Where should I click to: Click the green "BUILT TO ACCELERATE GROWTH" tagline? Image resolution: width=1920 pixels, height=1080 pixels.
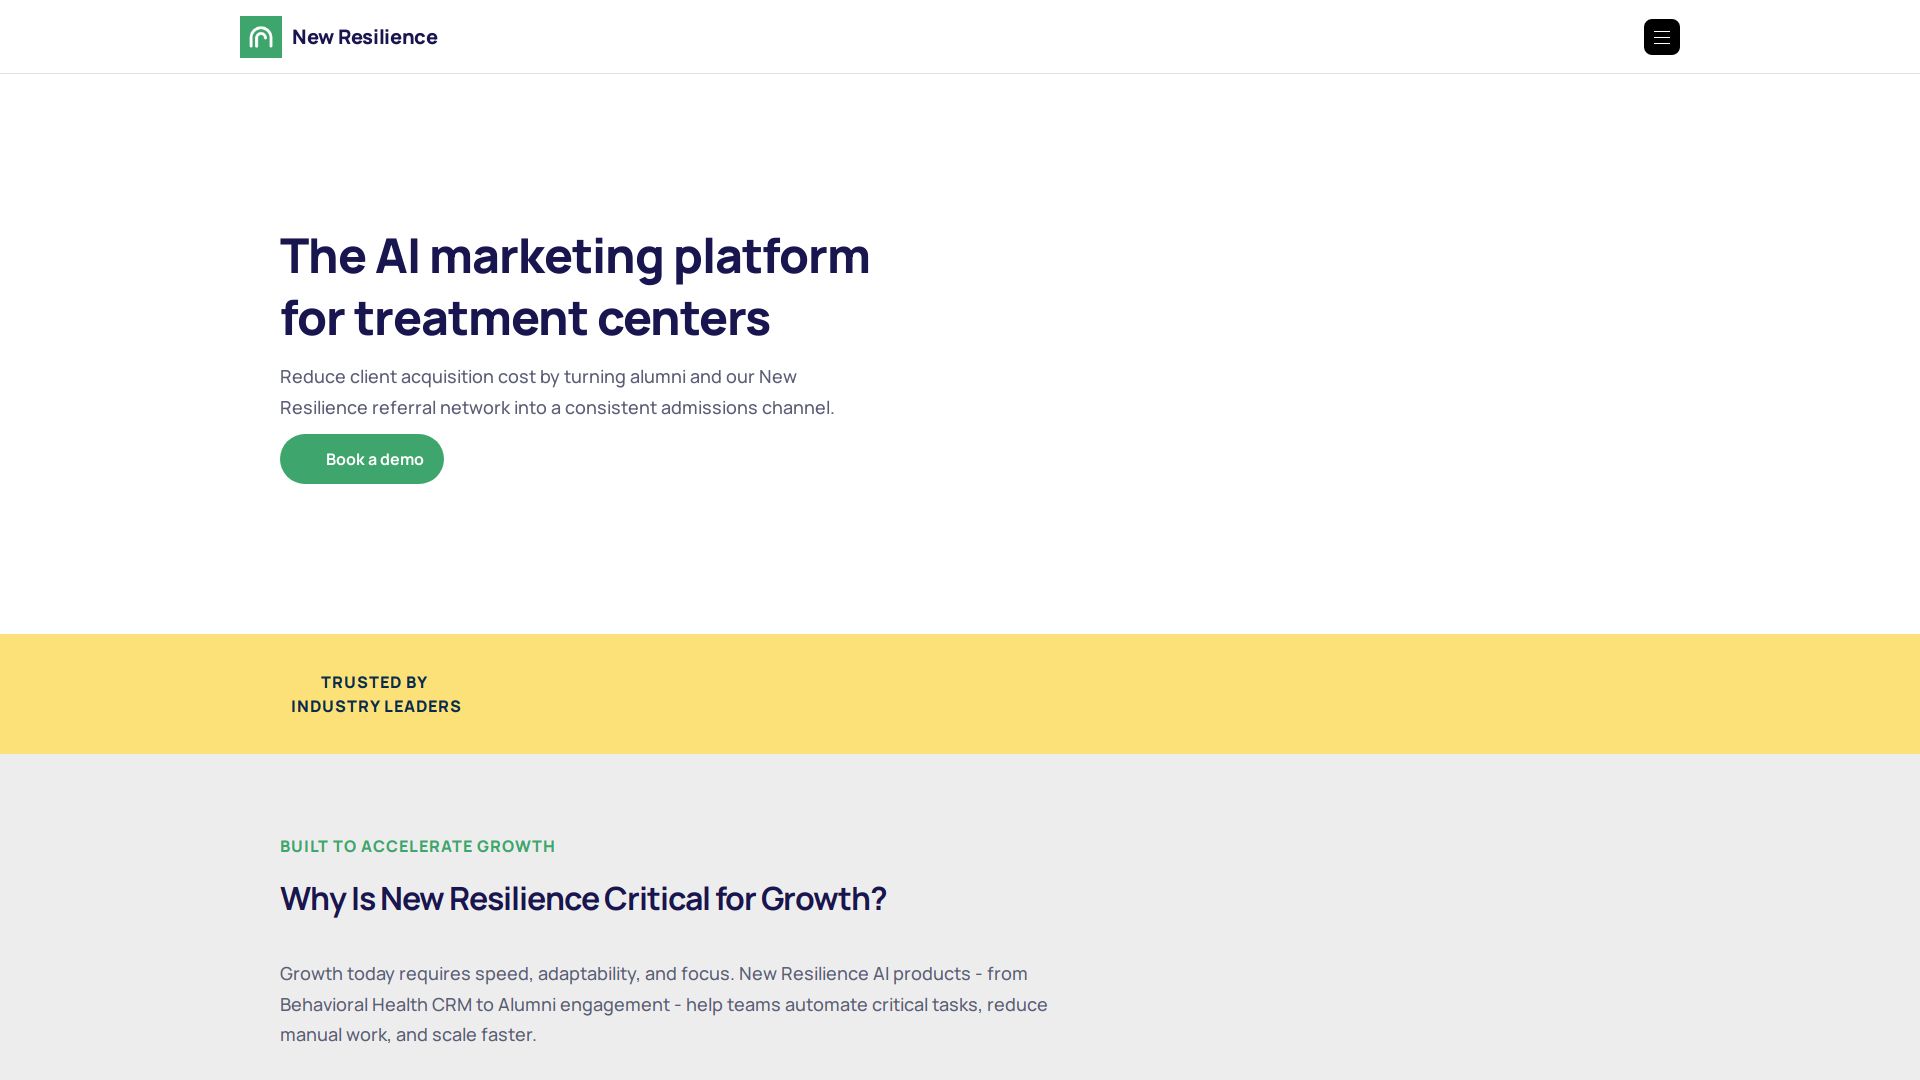click(417, 846)
